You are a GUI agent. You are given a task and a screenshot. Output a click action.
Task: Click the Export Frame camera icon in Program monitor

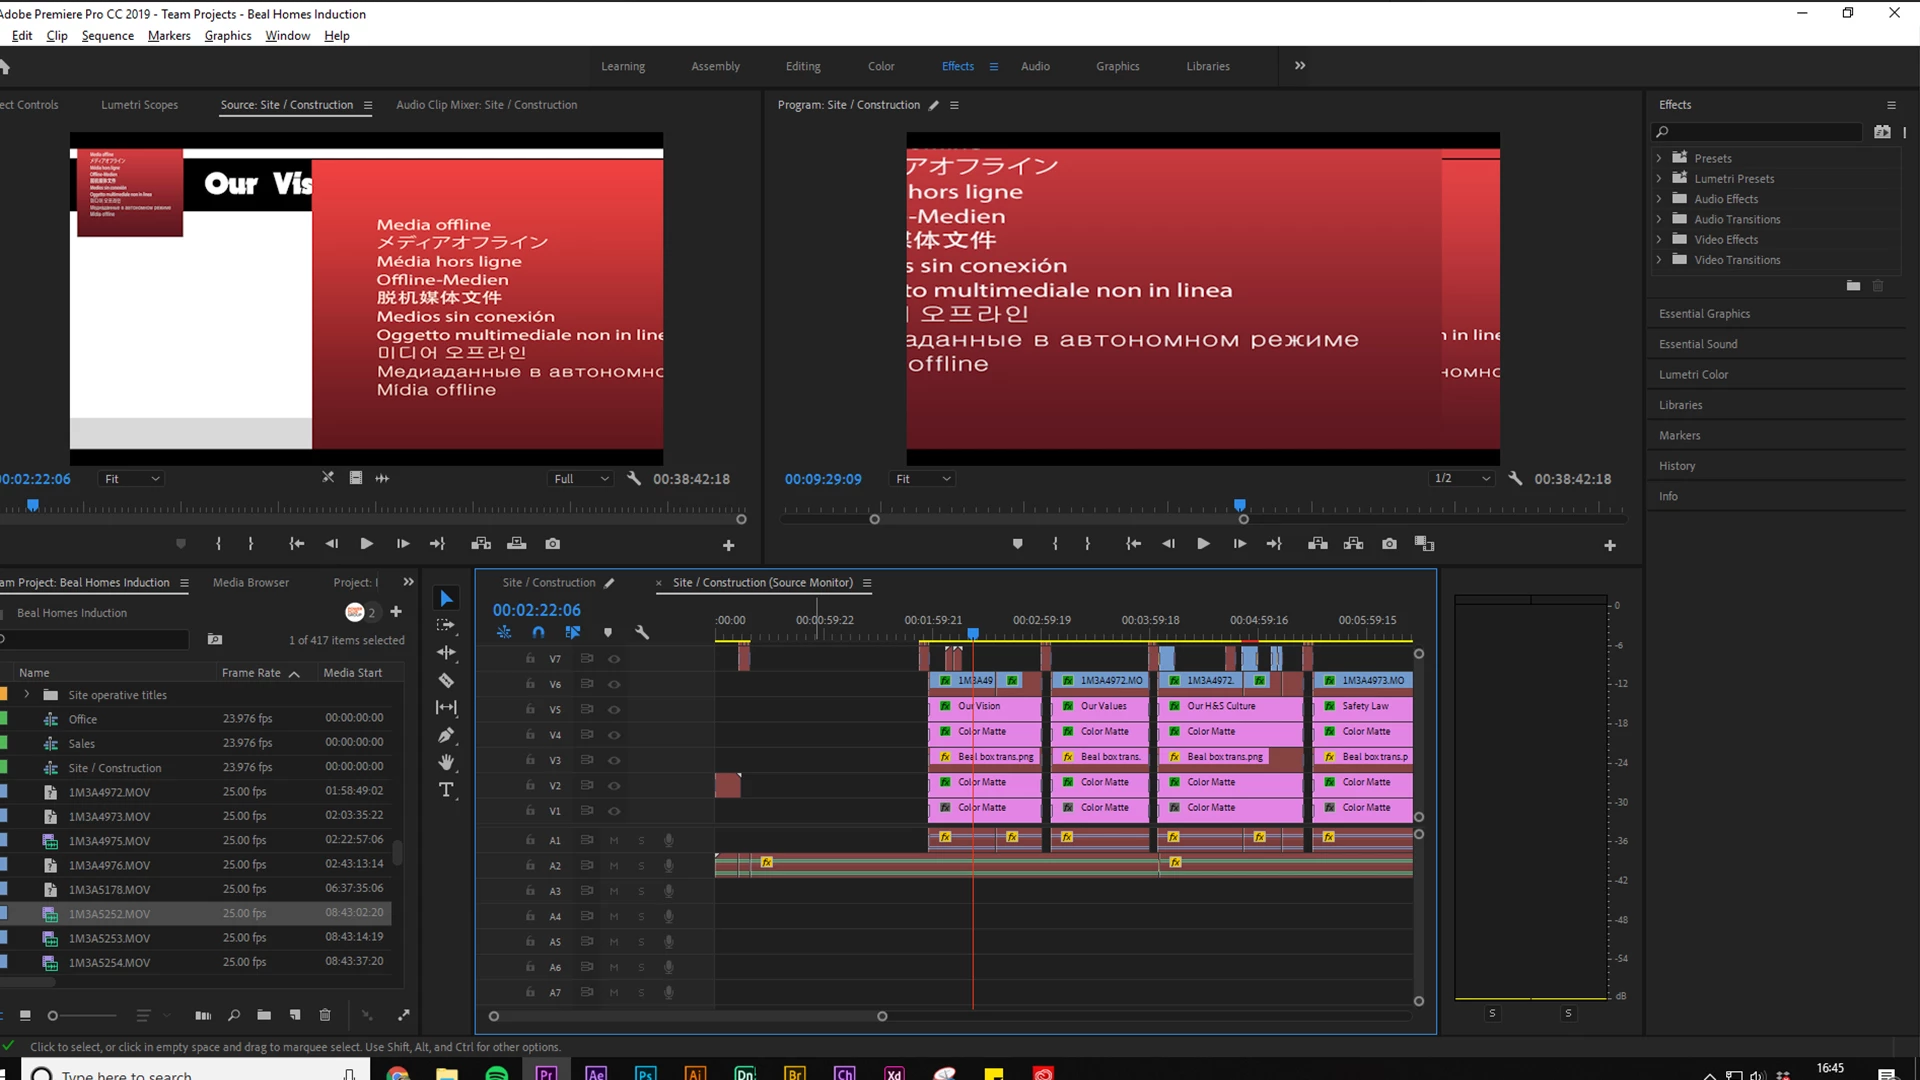(1389, 544)
